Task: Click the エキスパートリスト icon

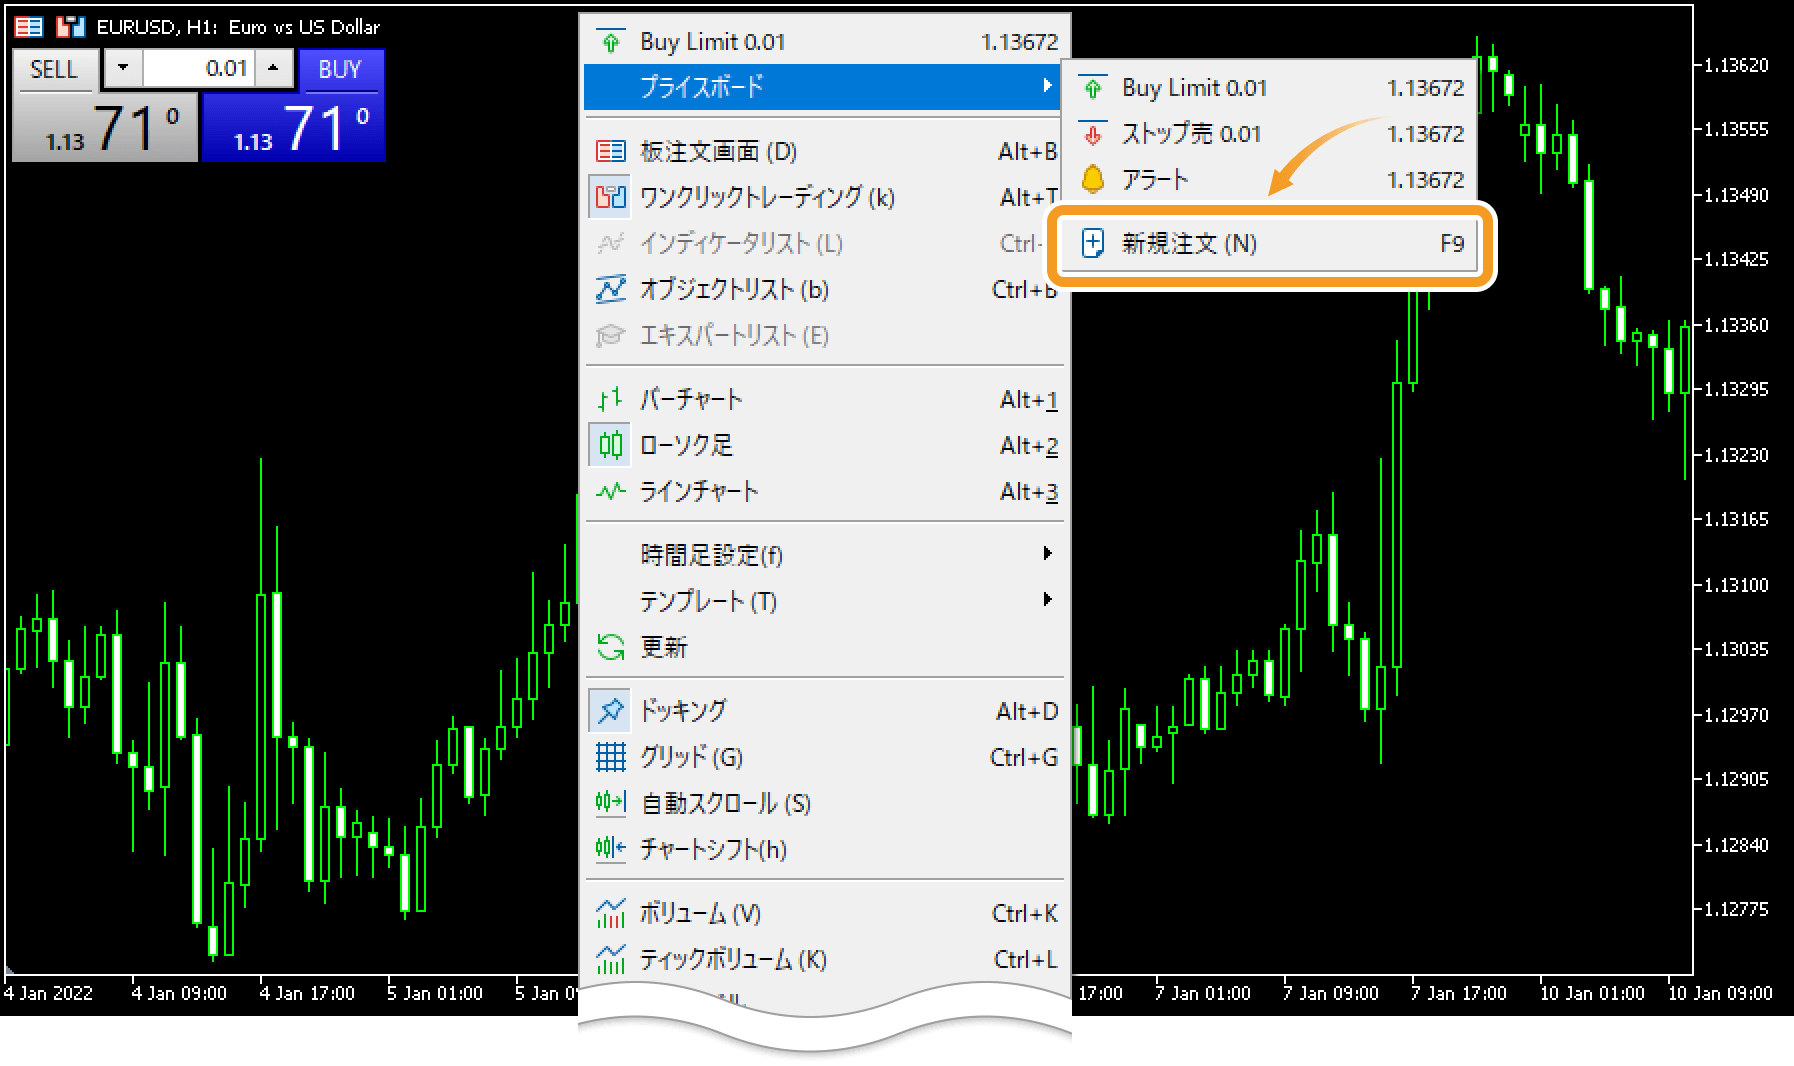Action: tap(610, 335)
